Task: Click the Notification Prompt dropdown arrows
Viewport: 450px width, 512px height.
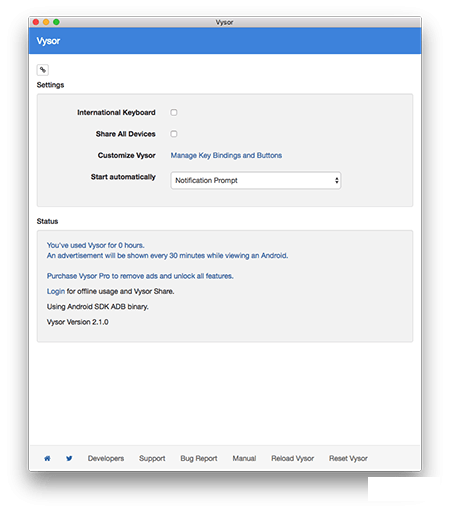Action: [x=336, y=180]
